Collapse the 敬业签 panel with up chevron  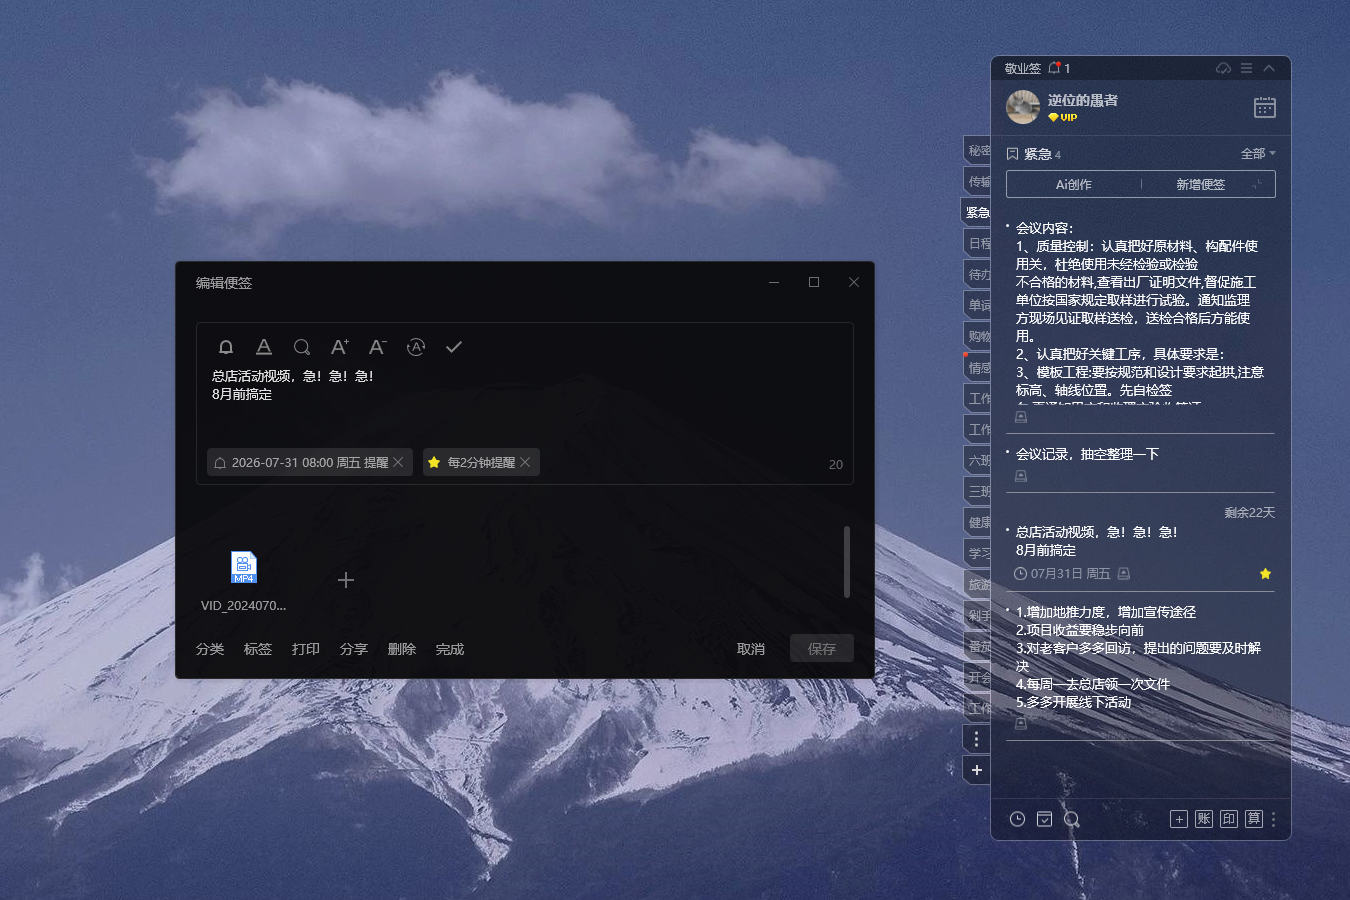1269,68
